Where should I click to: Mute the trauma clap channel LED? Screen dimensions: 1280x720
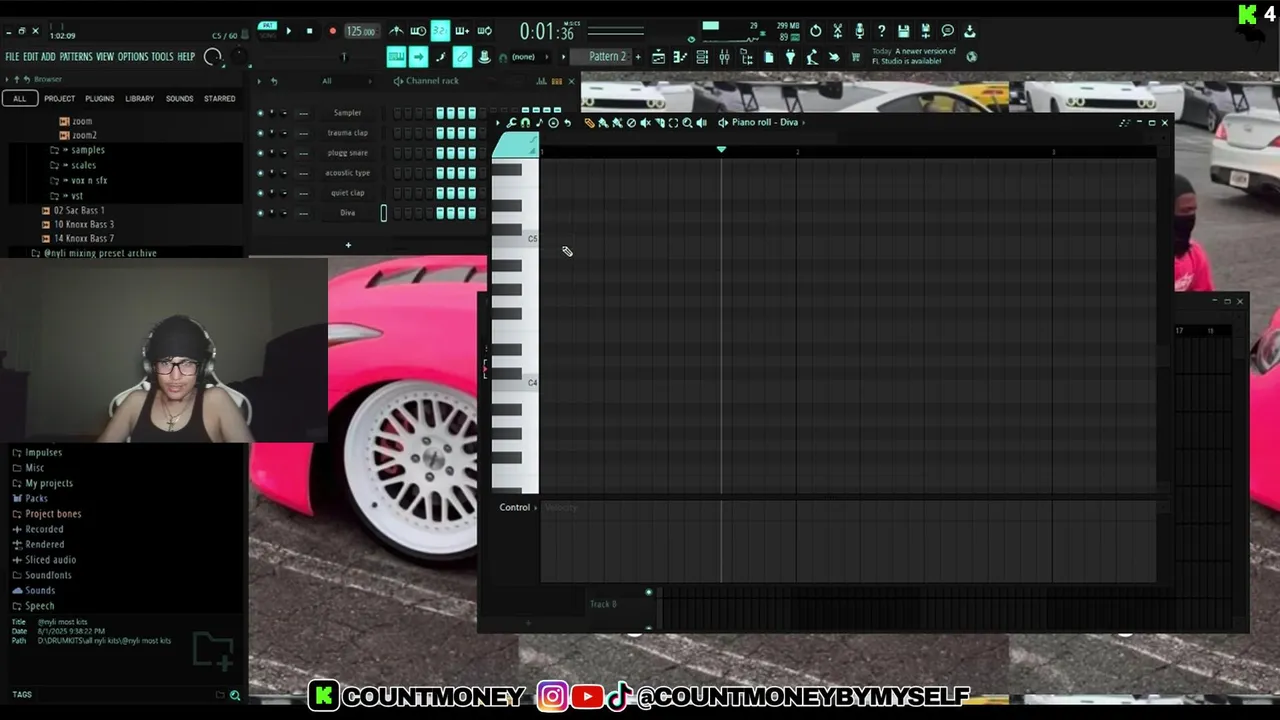(260, 133)
